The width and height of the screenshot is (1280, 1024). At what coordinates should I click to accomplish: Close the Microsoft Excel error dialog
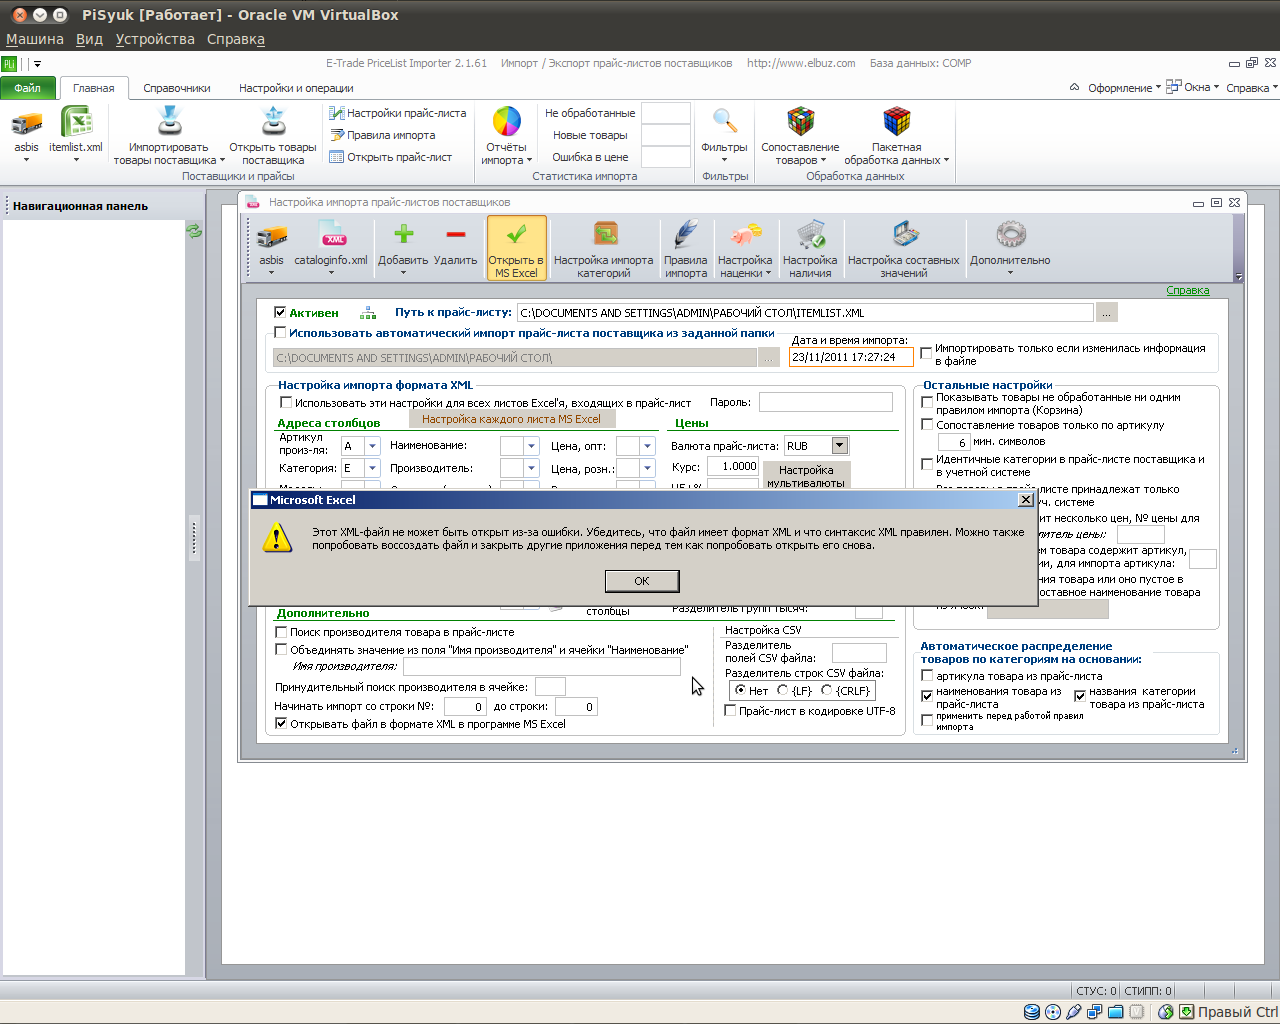1025,499
